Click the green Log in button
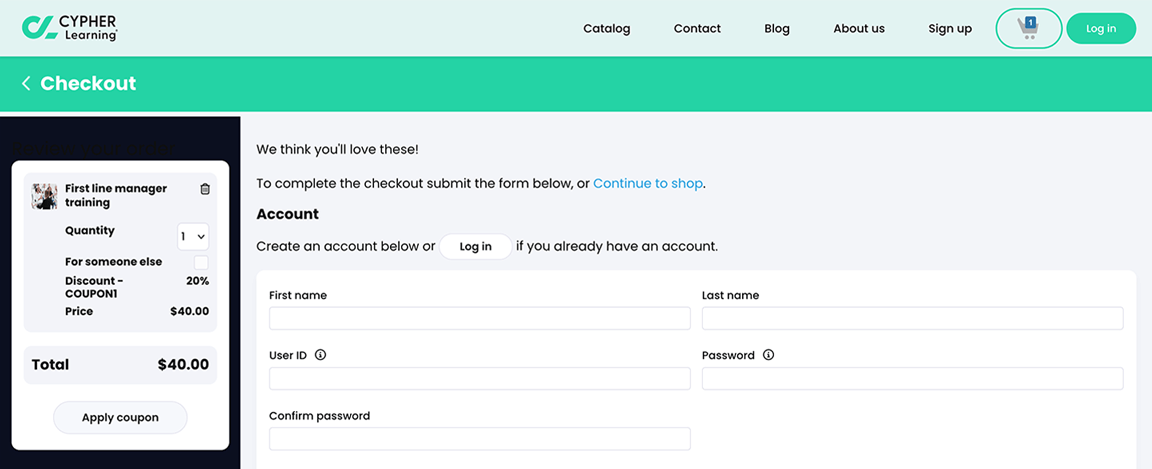The image size is (1152, 469). pos(1101,29)
